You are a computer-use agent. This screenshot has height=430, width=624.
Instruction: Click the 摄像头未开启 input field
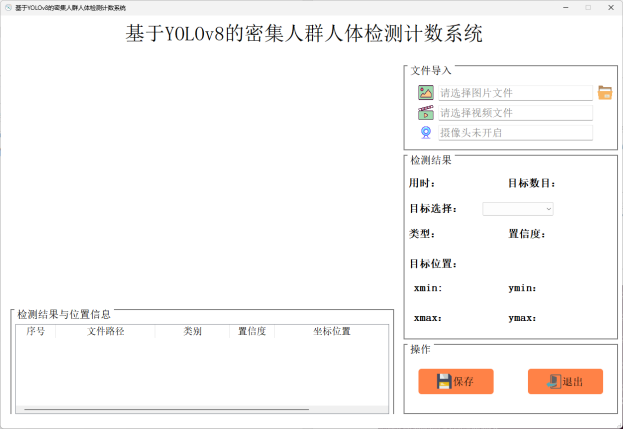[x=515, y=132]
